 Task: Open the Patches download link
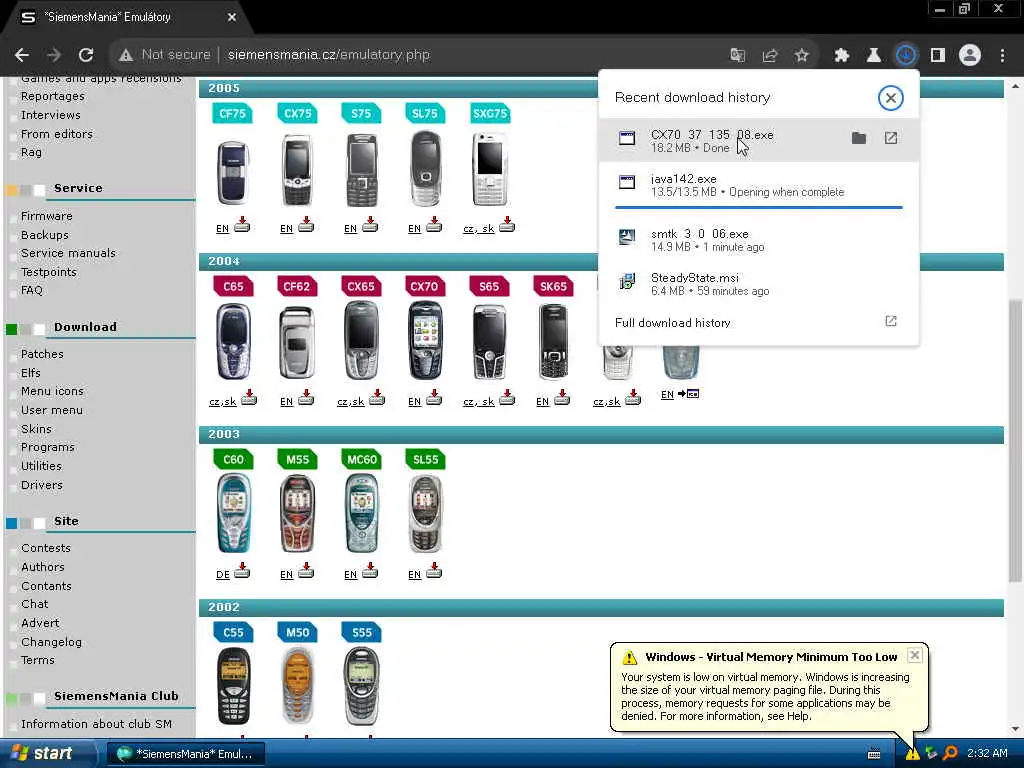point(42,354)
